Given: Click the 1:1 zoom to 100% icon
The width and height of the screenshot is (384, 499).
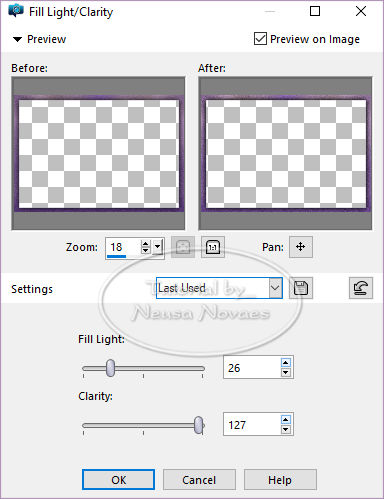Looking at the screenshot, I should 213,247.
